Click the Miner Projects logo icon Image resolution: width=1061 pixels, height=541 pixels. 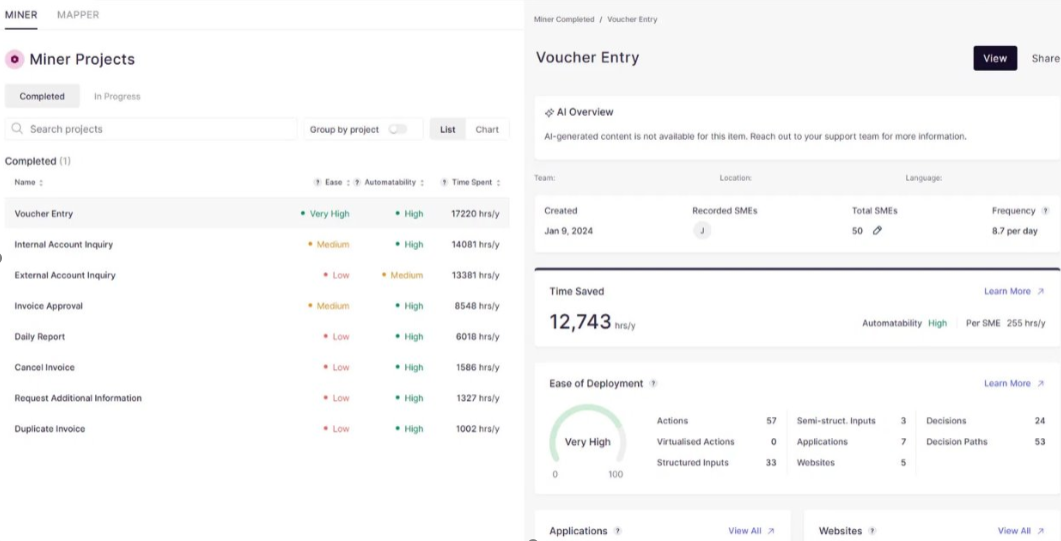click(14, 60)
